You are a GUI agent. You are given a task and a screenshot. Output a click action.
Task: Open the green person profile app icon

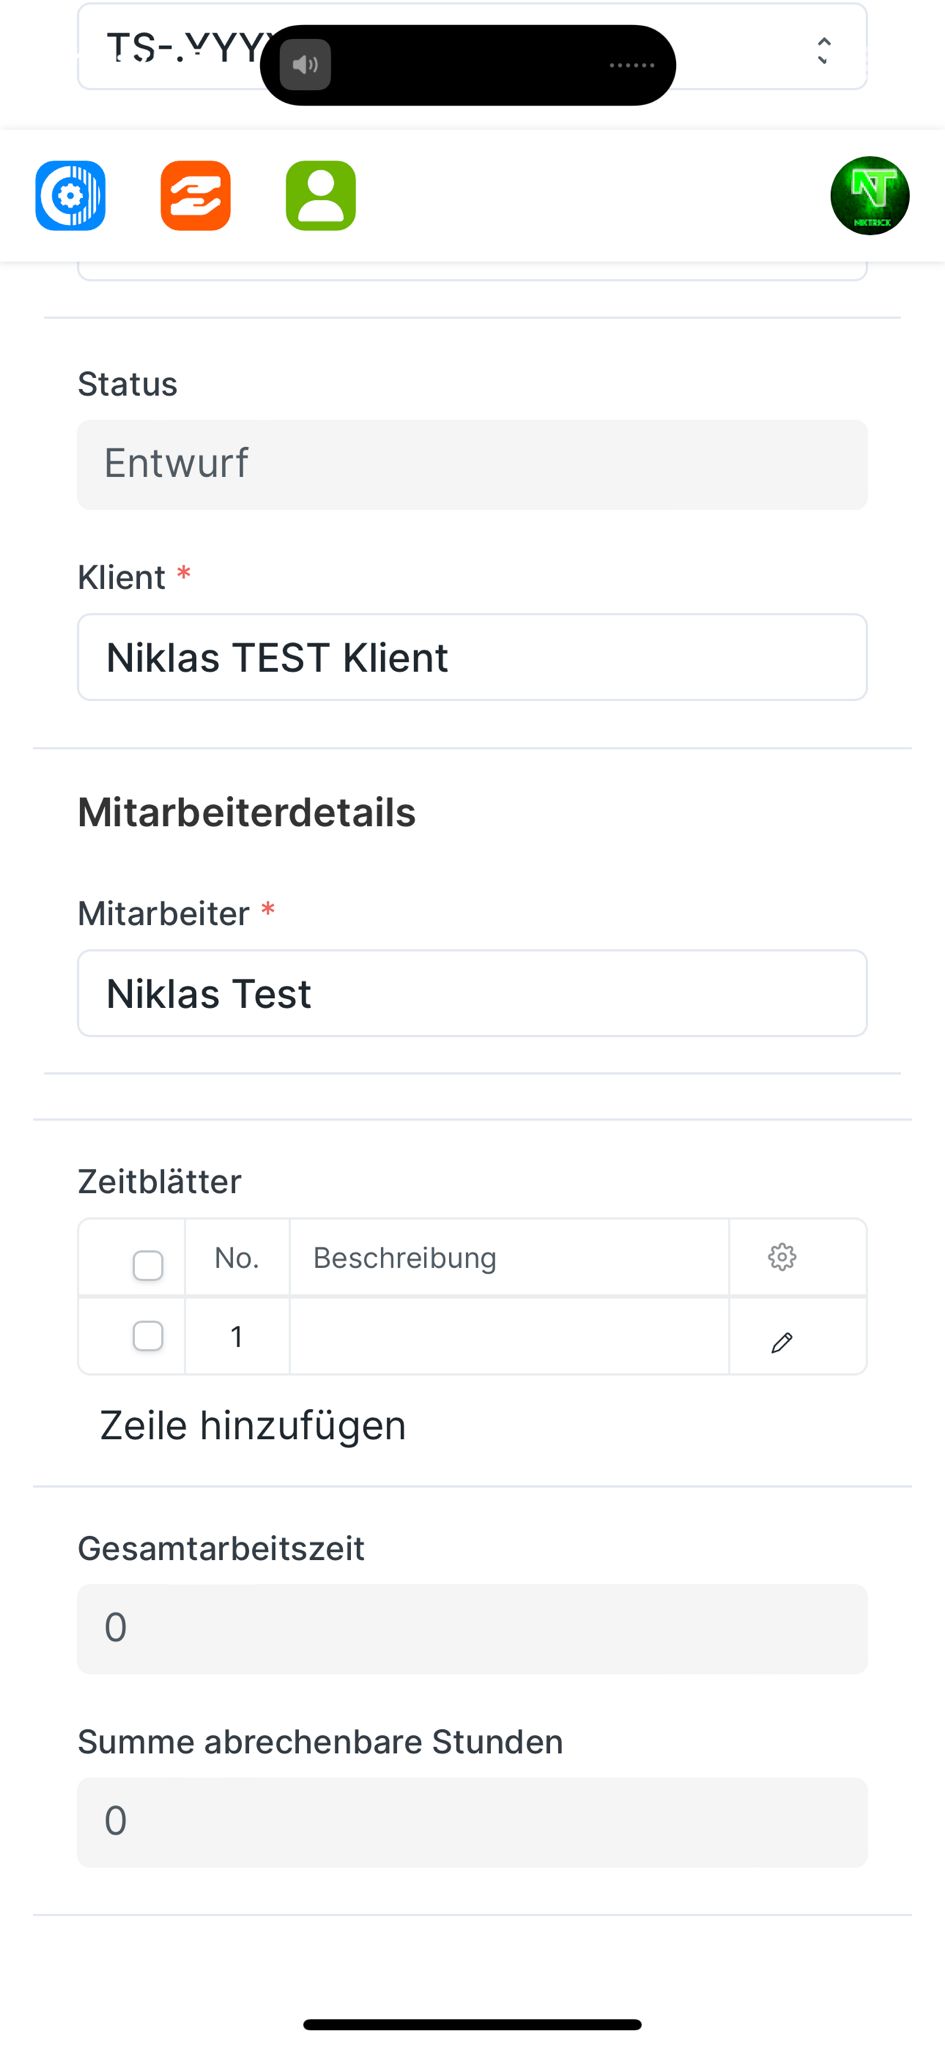click(x=321, y=195)
